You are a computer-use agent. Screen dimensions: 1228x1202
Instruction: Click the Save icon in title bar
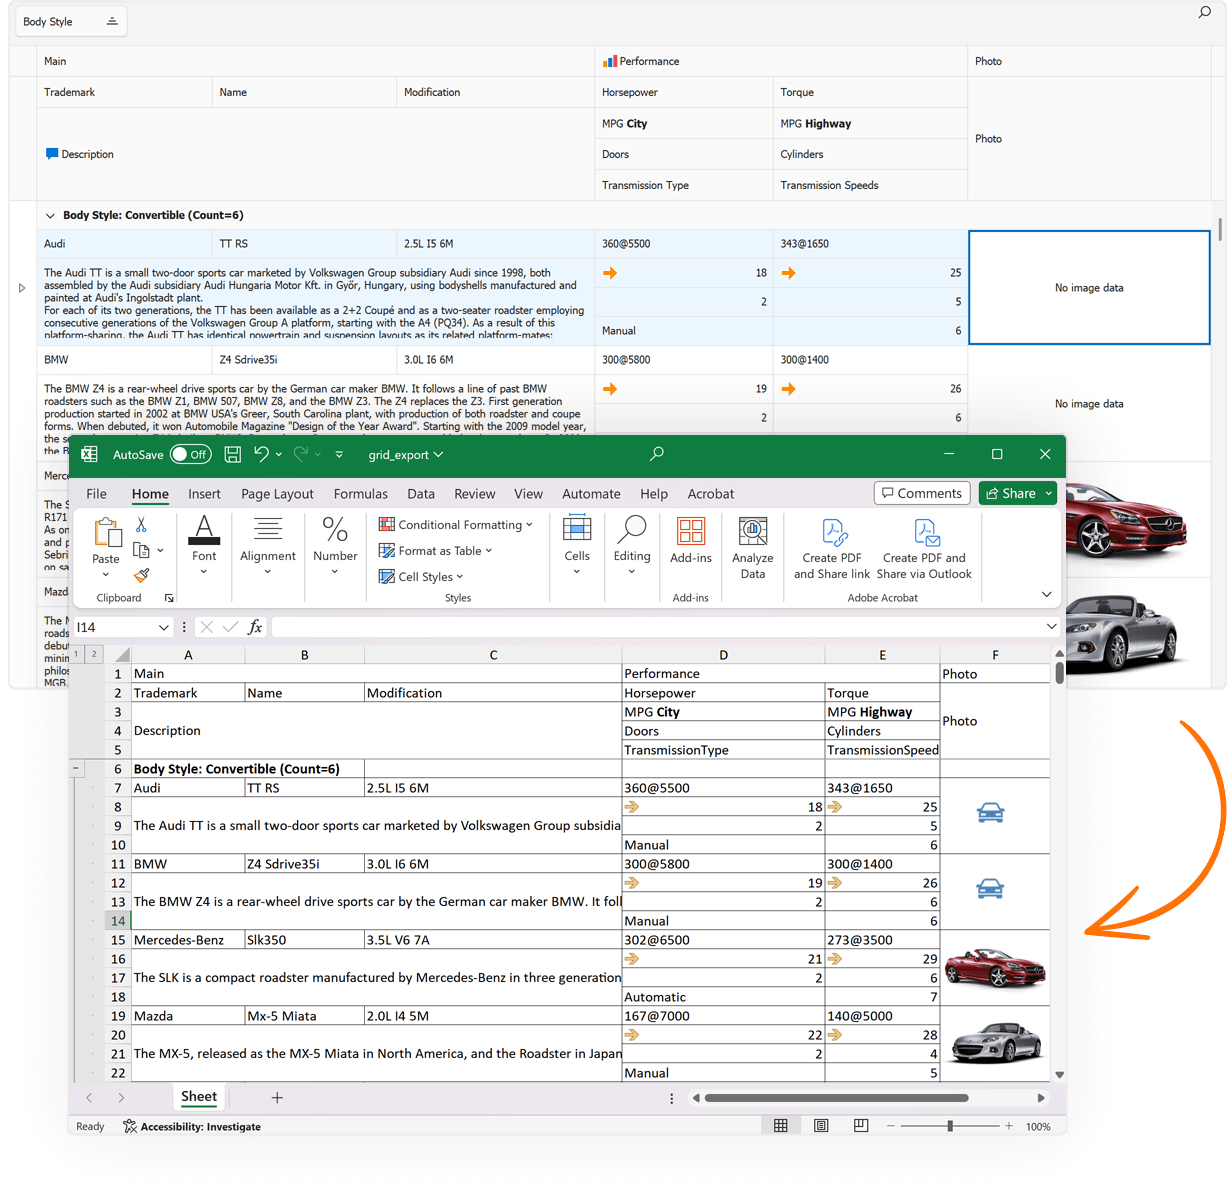(x=233, y=455)
